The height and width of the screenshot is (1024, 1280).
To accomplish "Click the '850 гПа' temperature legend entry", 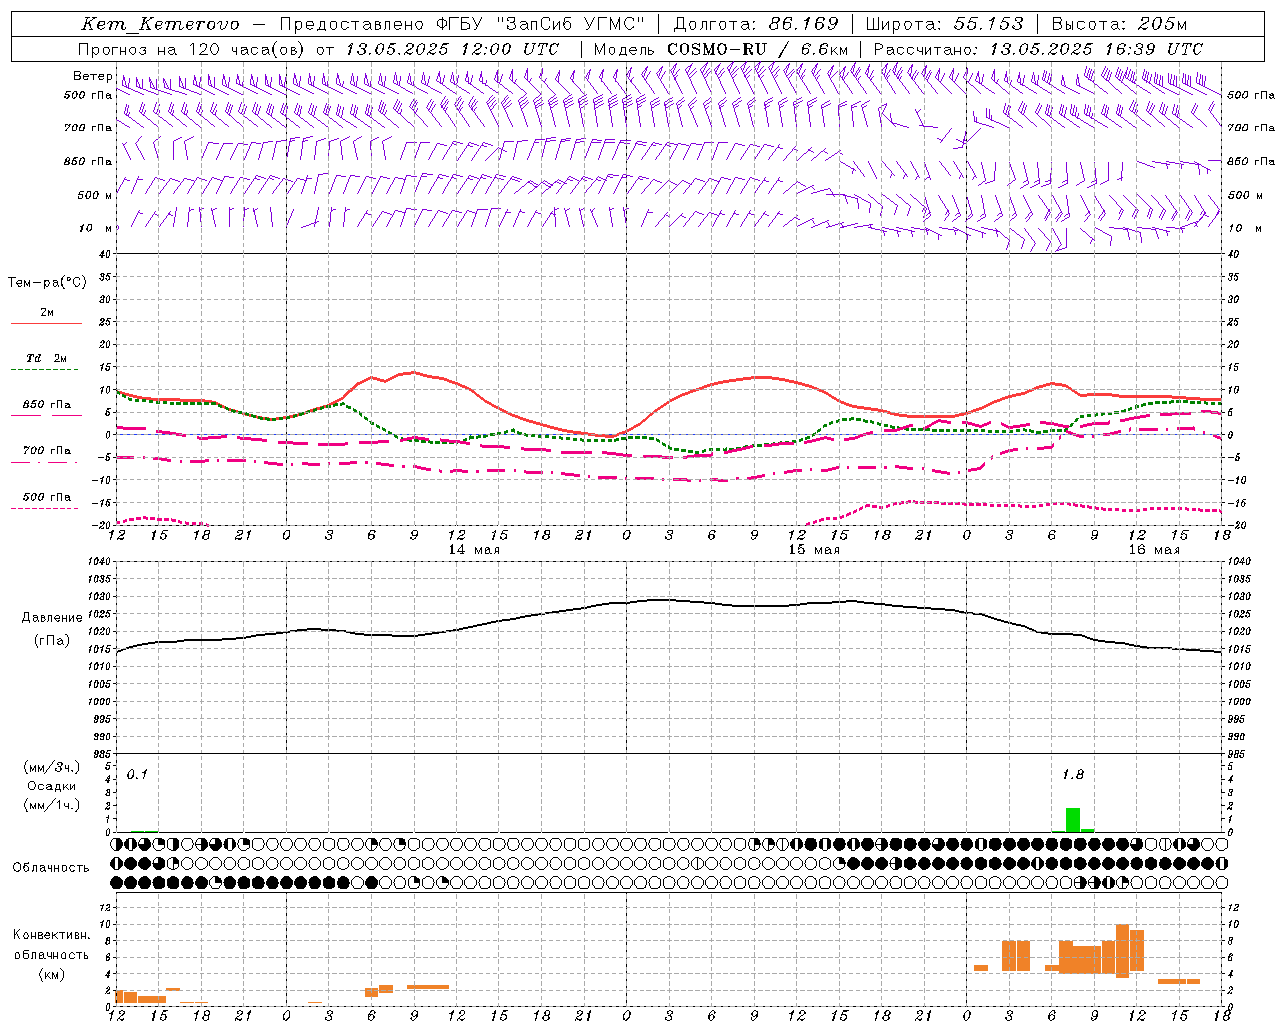I will pos(47,405).
